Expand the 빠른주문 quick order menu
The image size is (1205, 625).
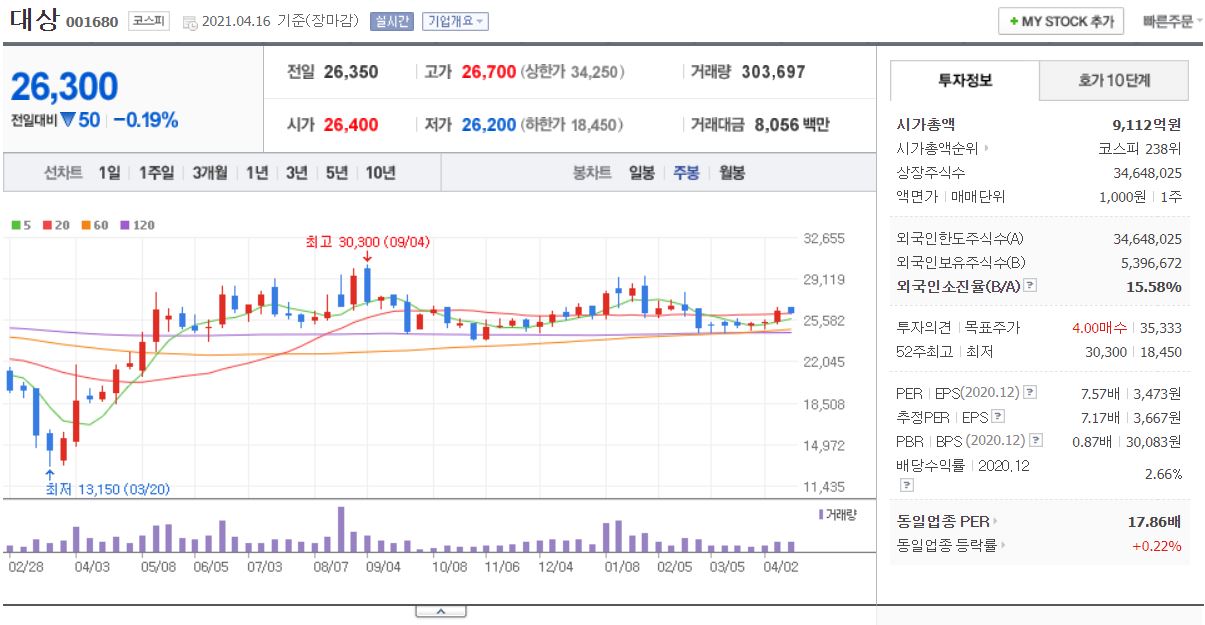(1172, 21)
